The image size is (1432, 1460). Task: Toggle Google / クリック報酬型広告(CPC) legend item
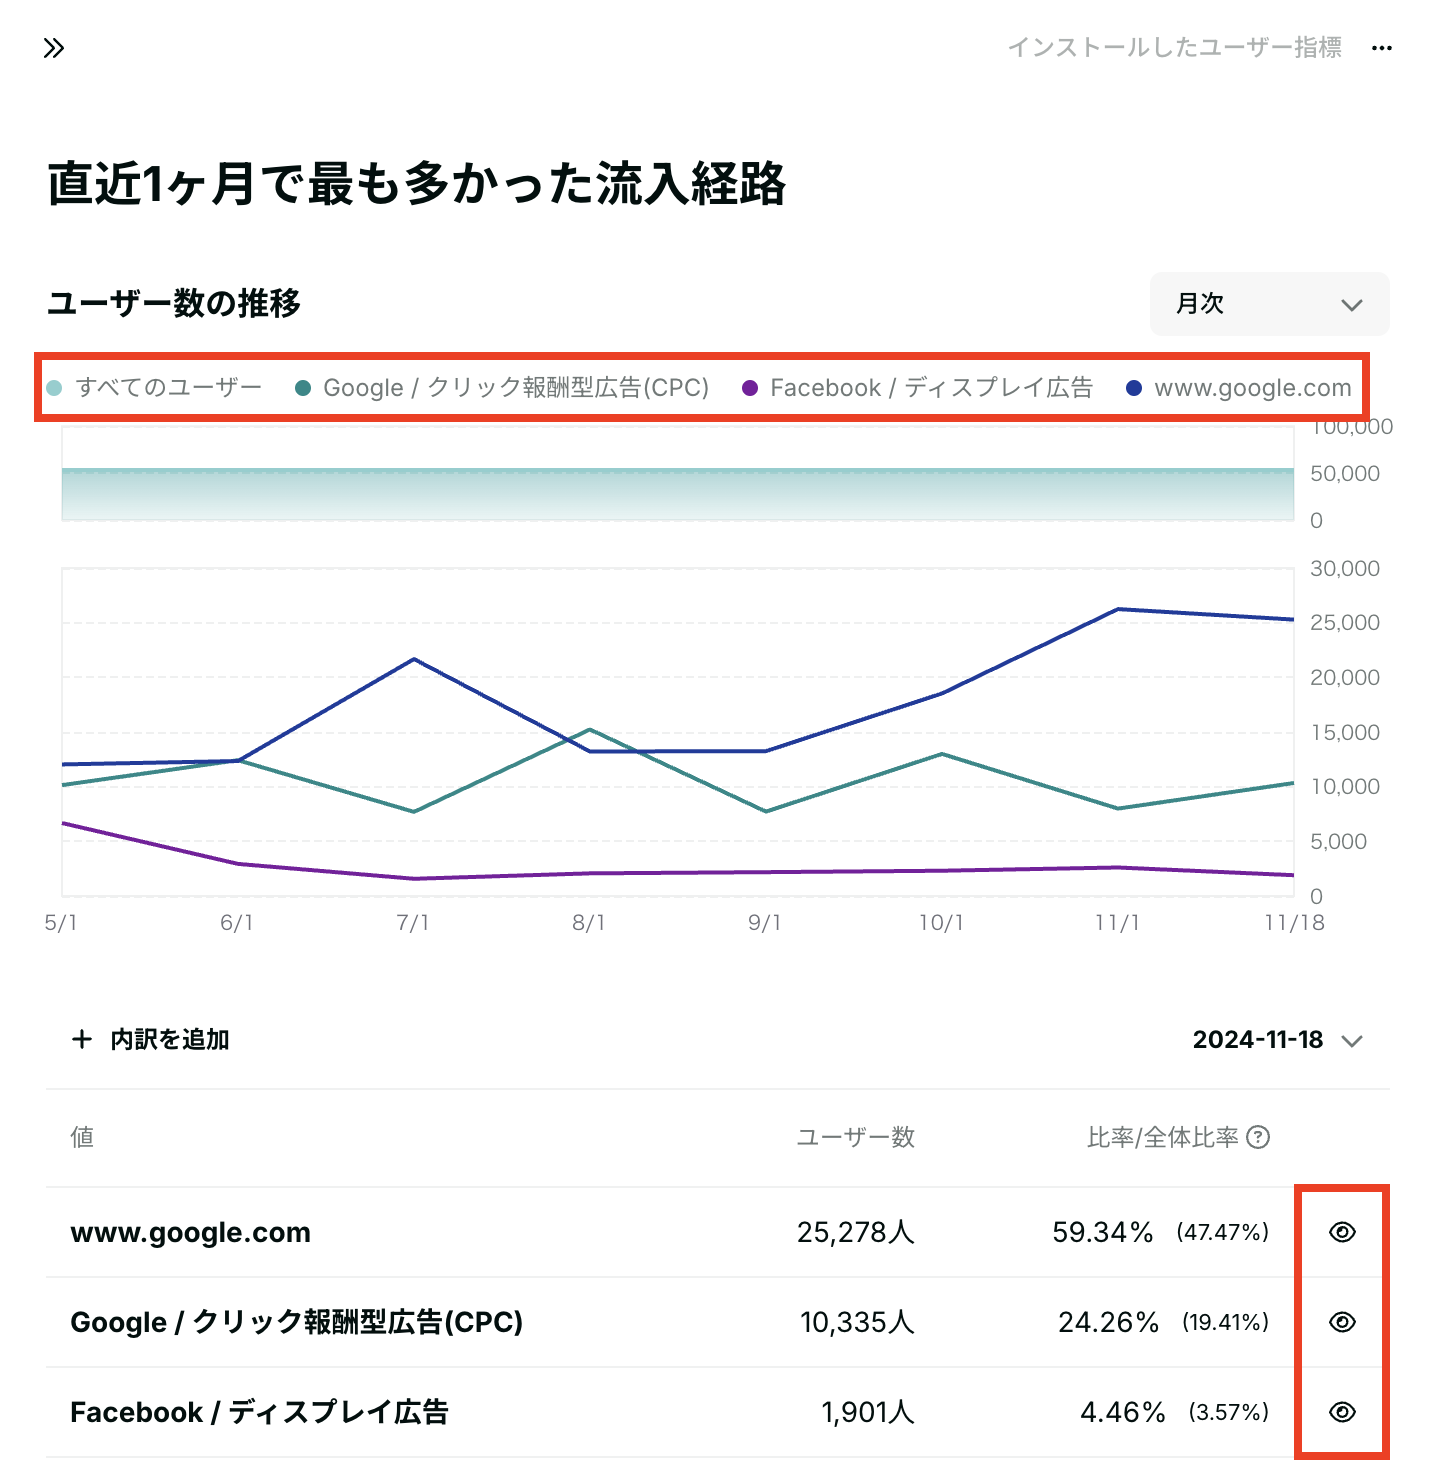point(502,388)
